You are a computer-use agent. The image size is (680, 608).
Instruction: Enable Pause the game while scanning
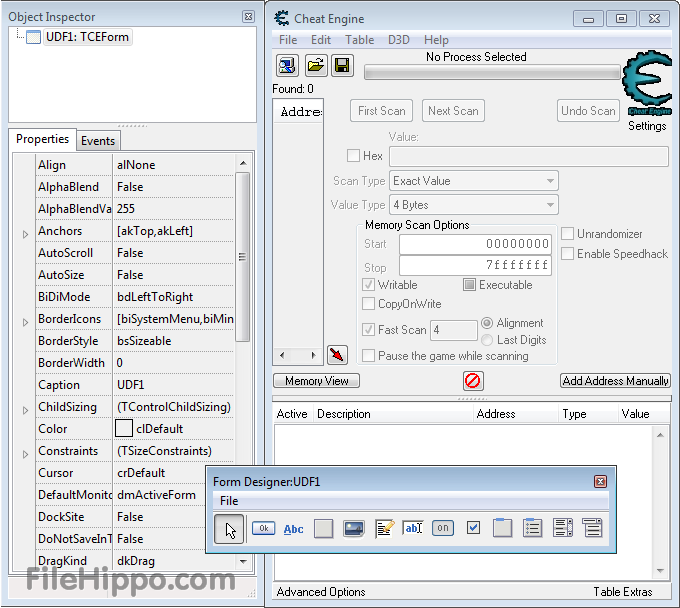369,356
